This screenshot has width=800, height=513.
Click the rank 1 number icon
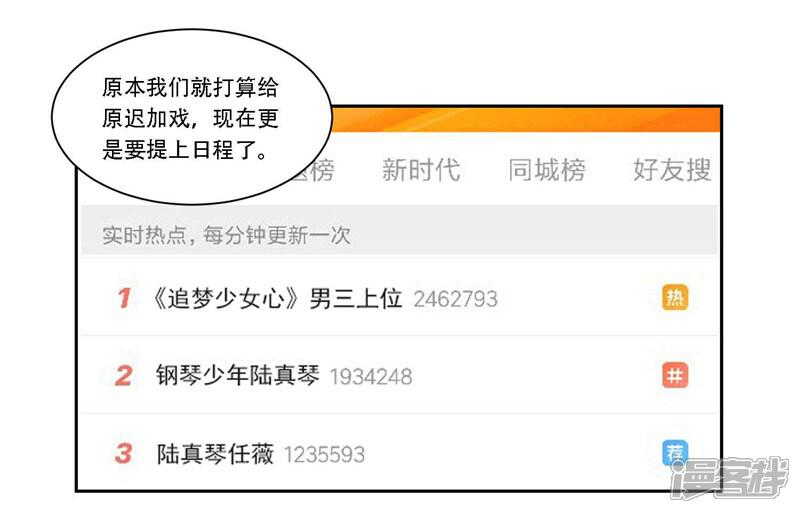[124, 298]
